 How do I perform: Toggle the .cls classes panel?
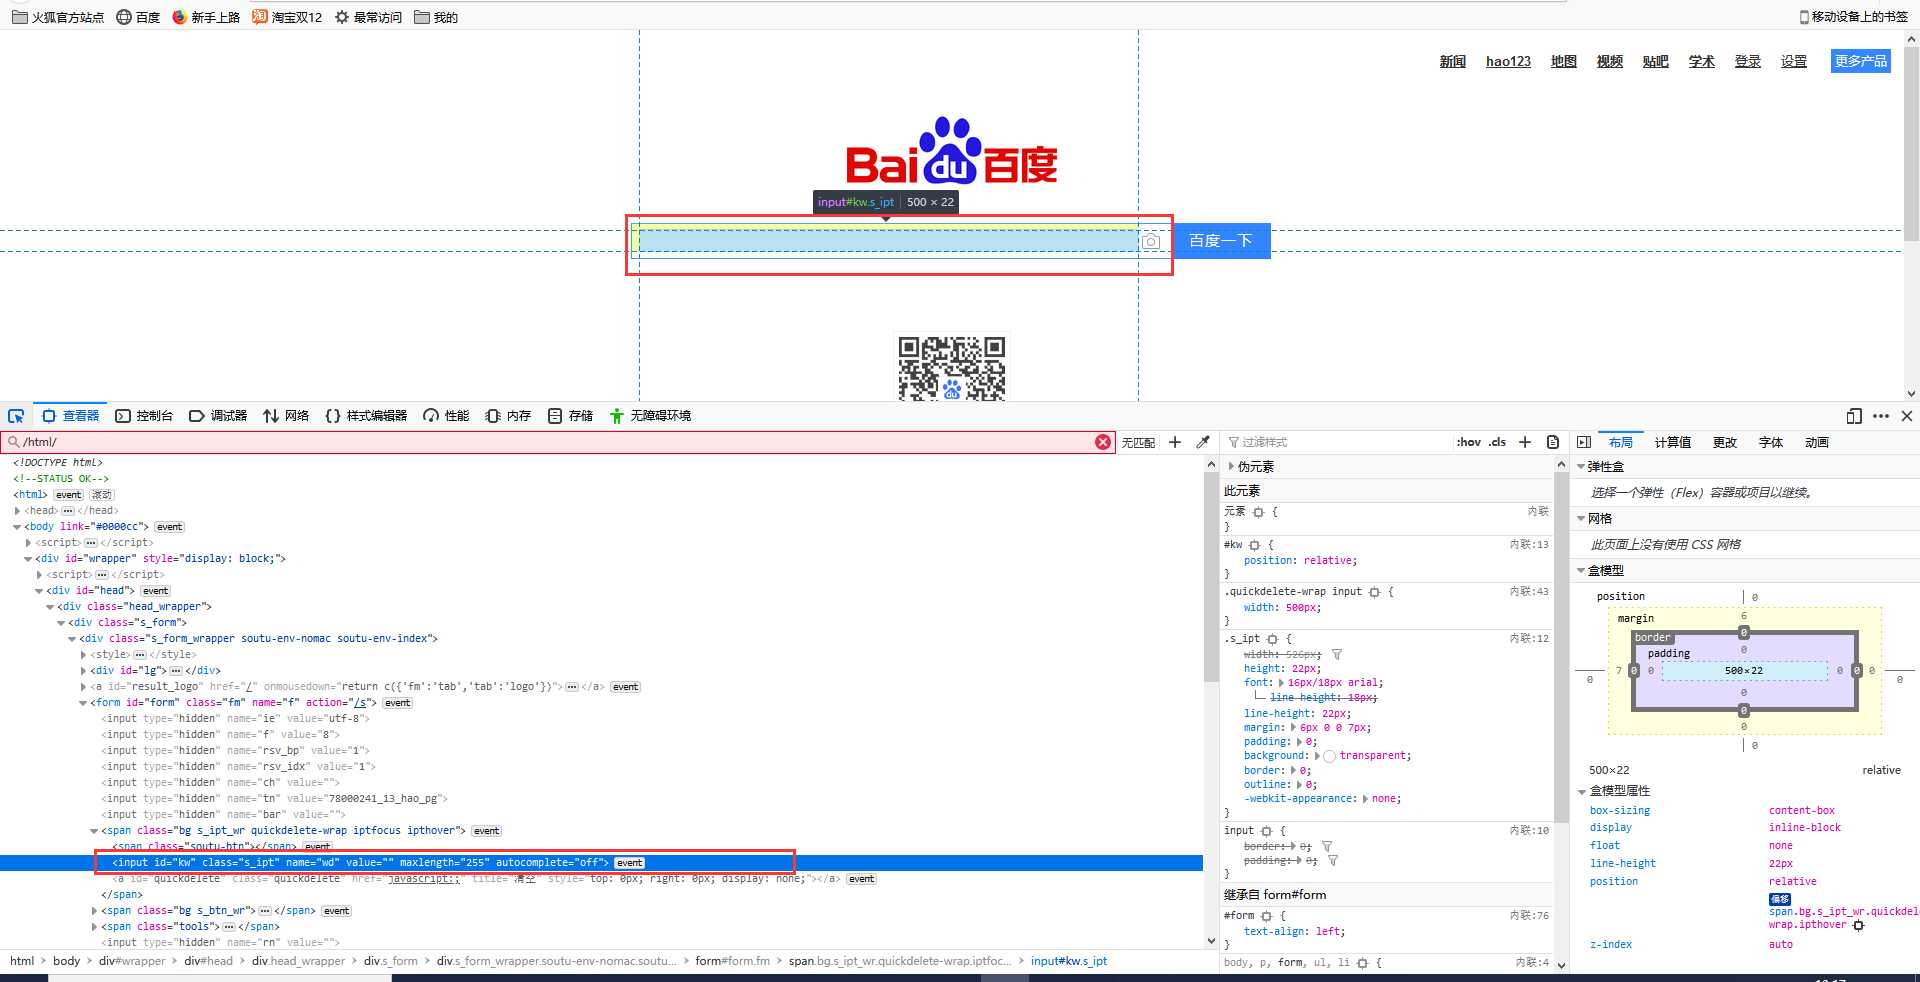(x=1497, y=442)
